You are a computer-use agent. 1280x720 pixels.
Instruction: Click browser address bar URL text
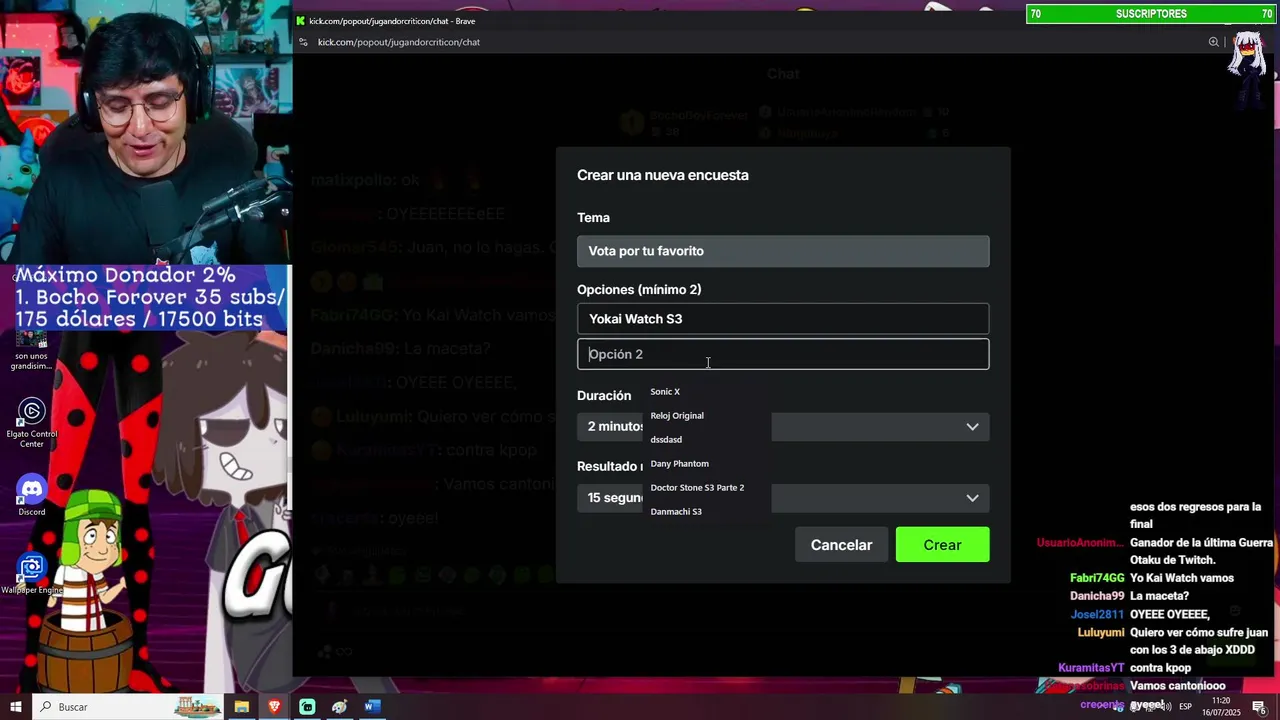coord(399,42)
